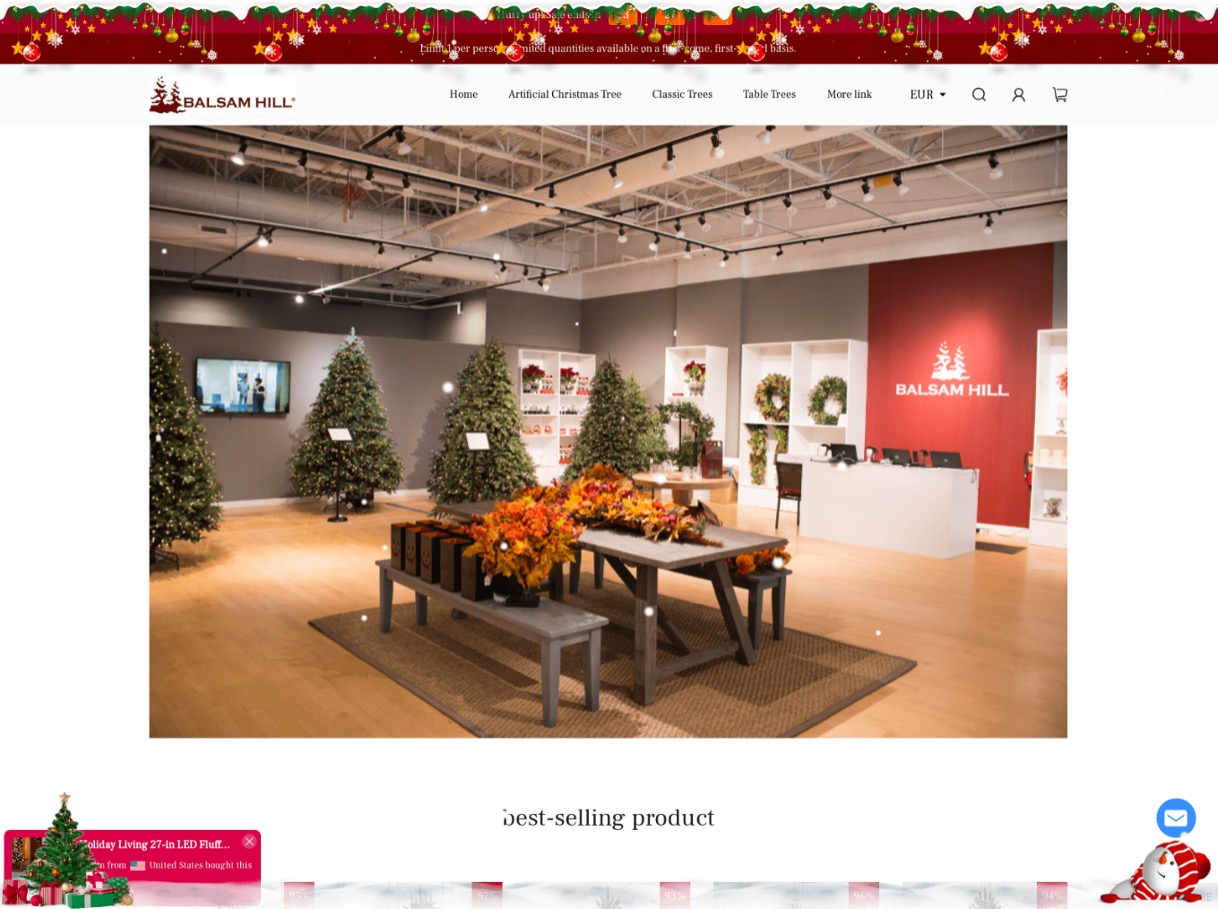Go to the Home menu item
This screenshot has width=1218, height=909.
point(463,94)
